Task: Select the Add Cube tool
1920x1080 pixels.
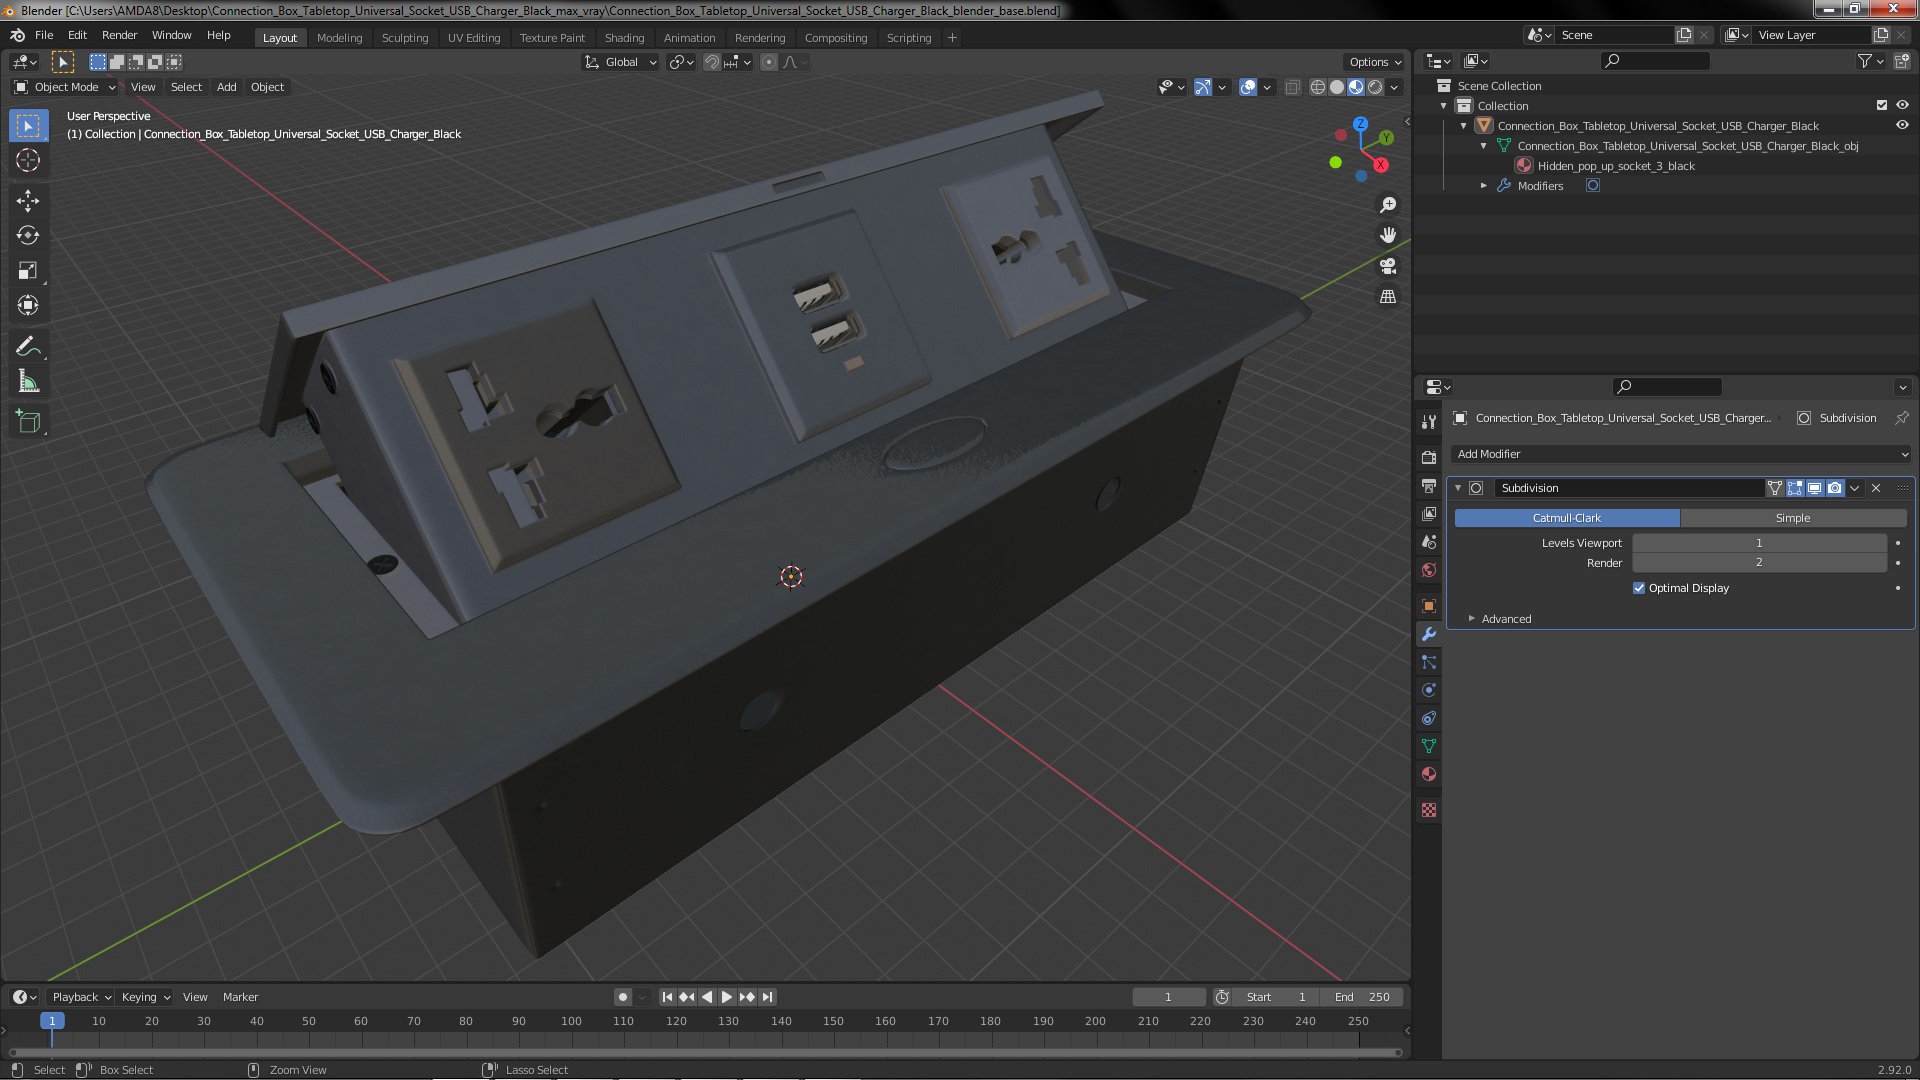Action: [28, 422]
